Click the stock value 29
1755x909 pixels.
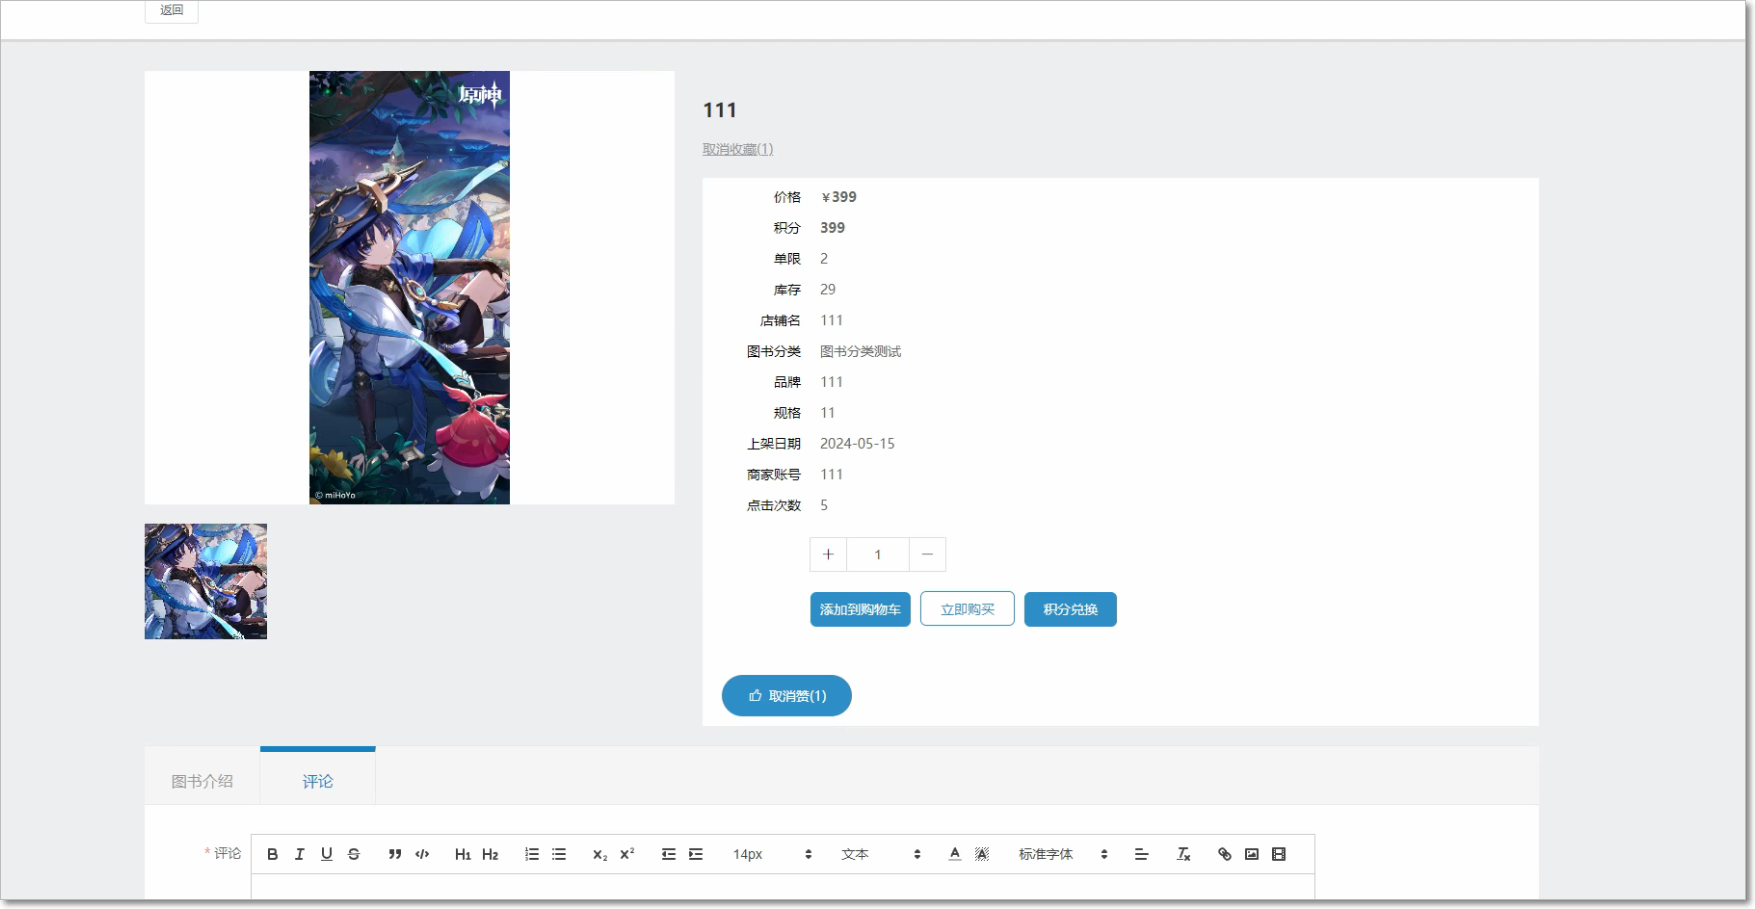pyautogui.click(x=828, y=290)
